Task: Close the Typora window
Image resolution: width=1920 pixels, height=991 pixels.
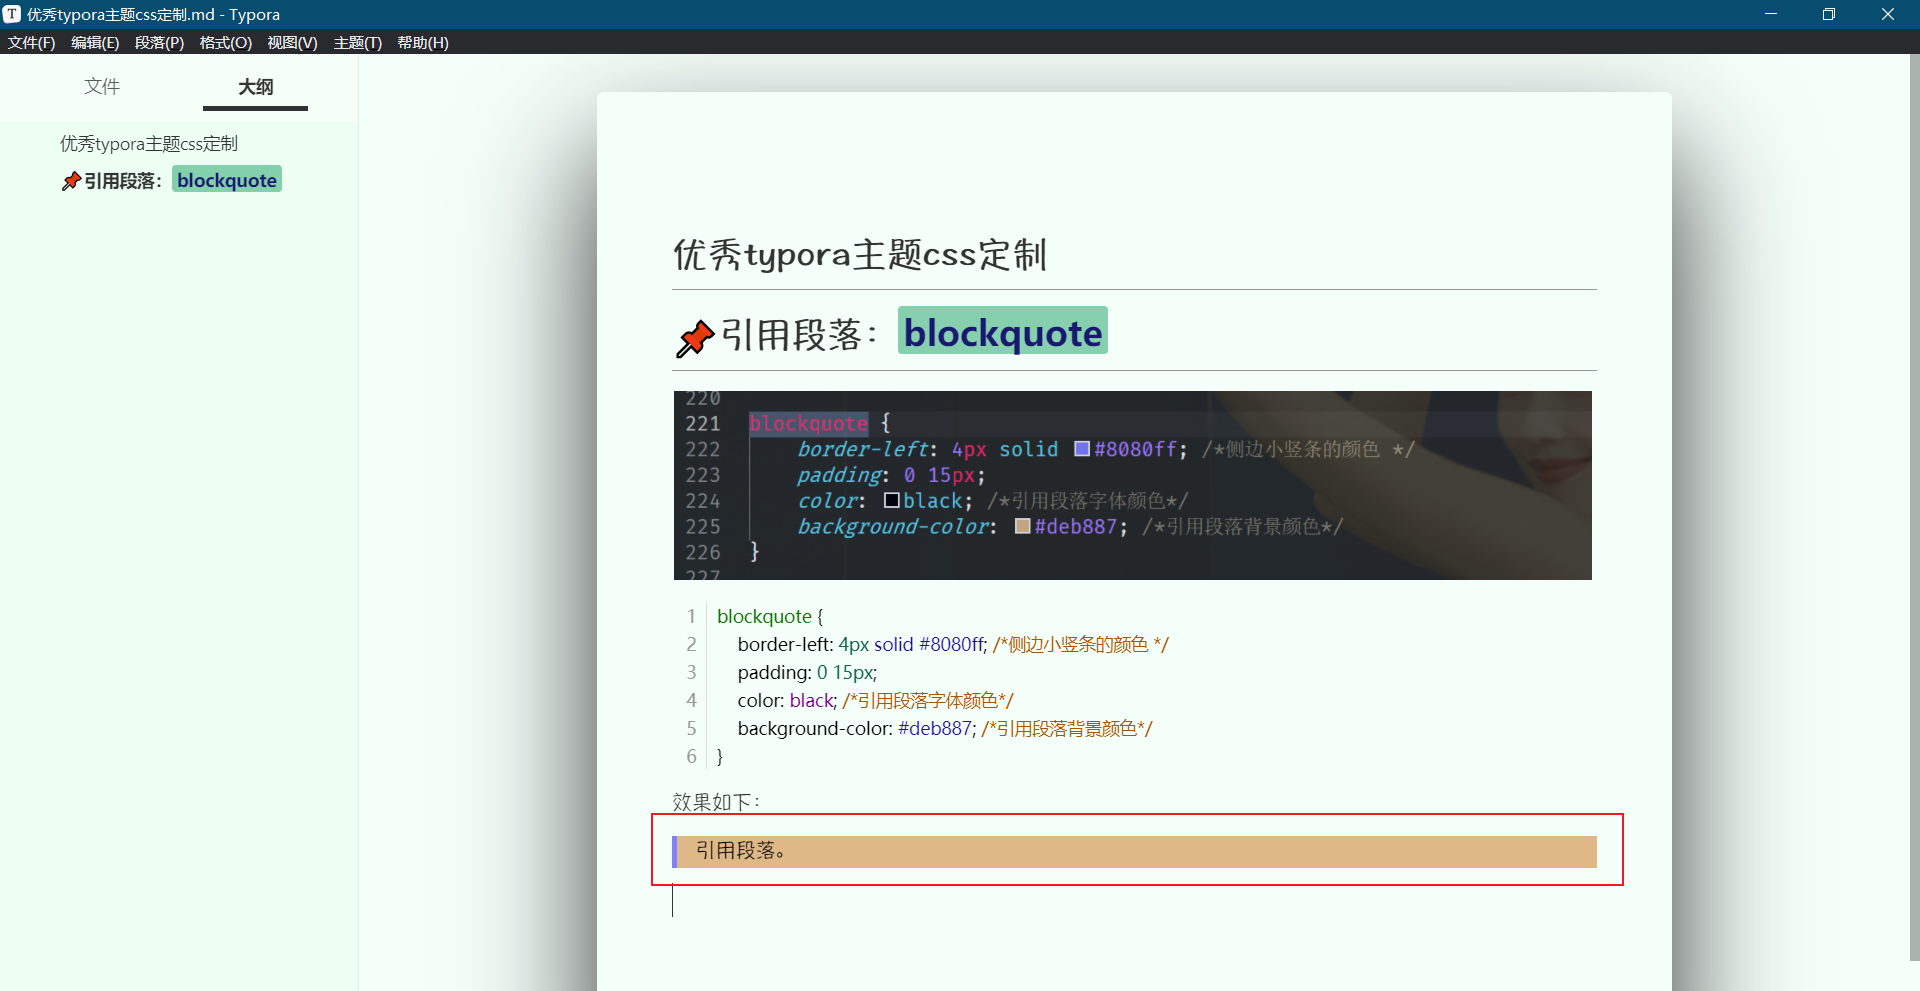Action: pyautogui.click(x=1888, y=14)
